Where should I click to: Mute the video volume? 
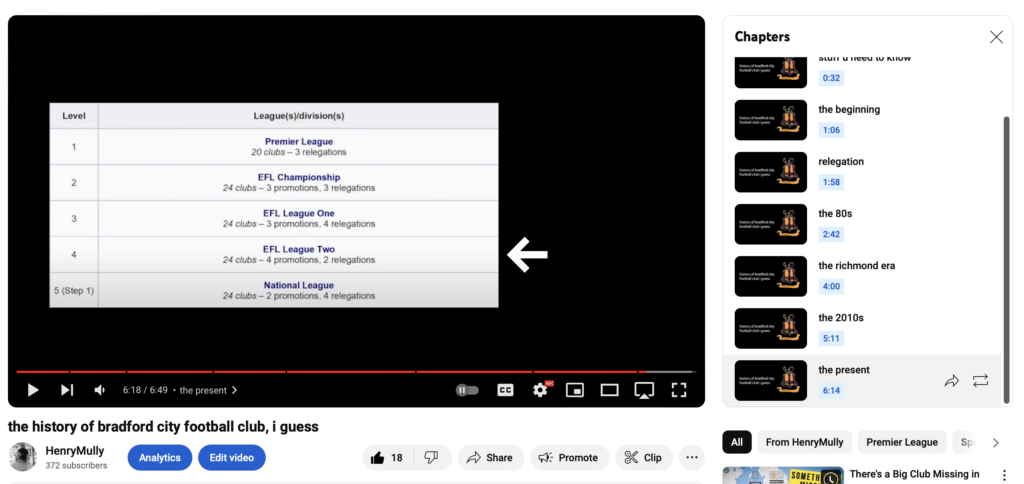point(99,390)
